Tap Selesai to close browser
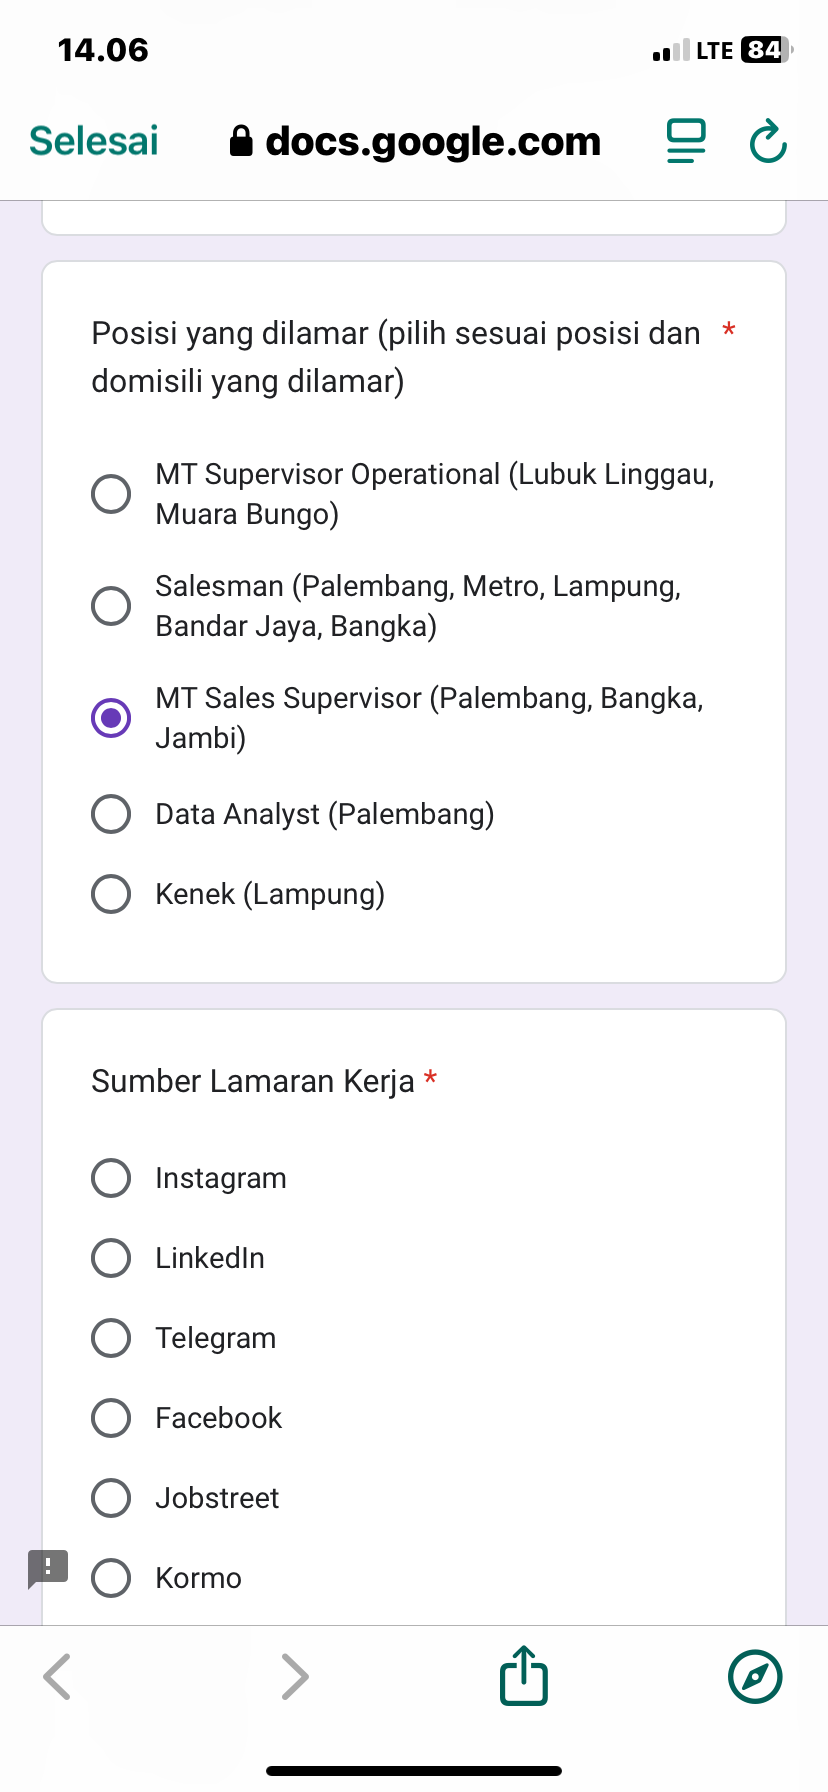 (94, 141)
